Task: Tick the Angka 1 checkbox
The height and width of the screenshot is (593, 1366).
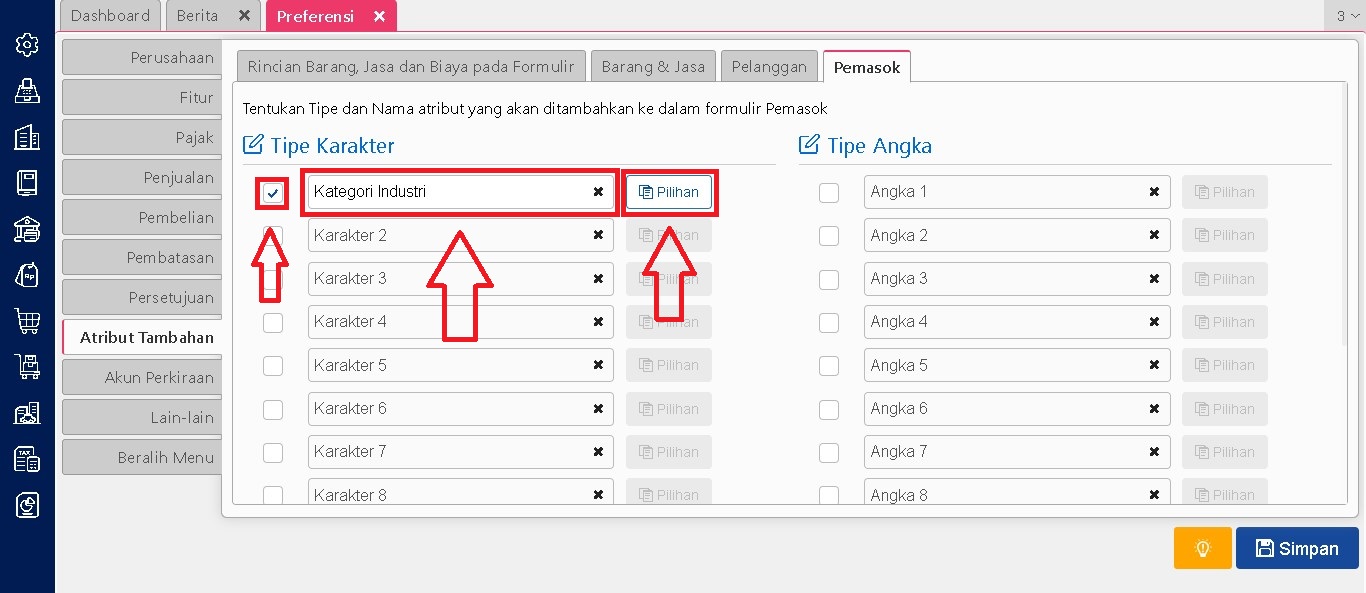Action: [828, 192]
